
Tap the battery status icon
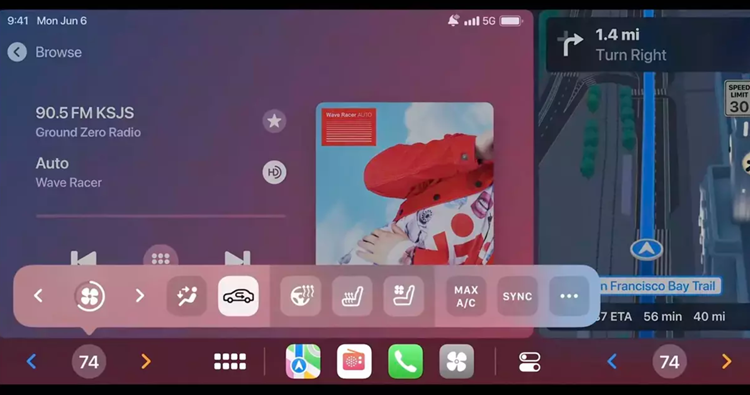click(511, 21)
